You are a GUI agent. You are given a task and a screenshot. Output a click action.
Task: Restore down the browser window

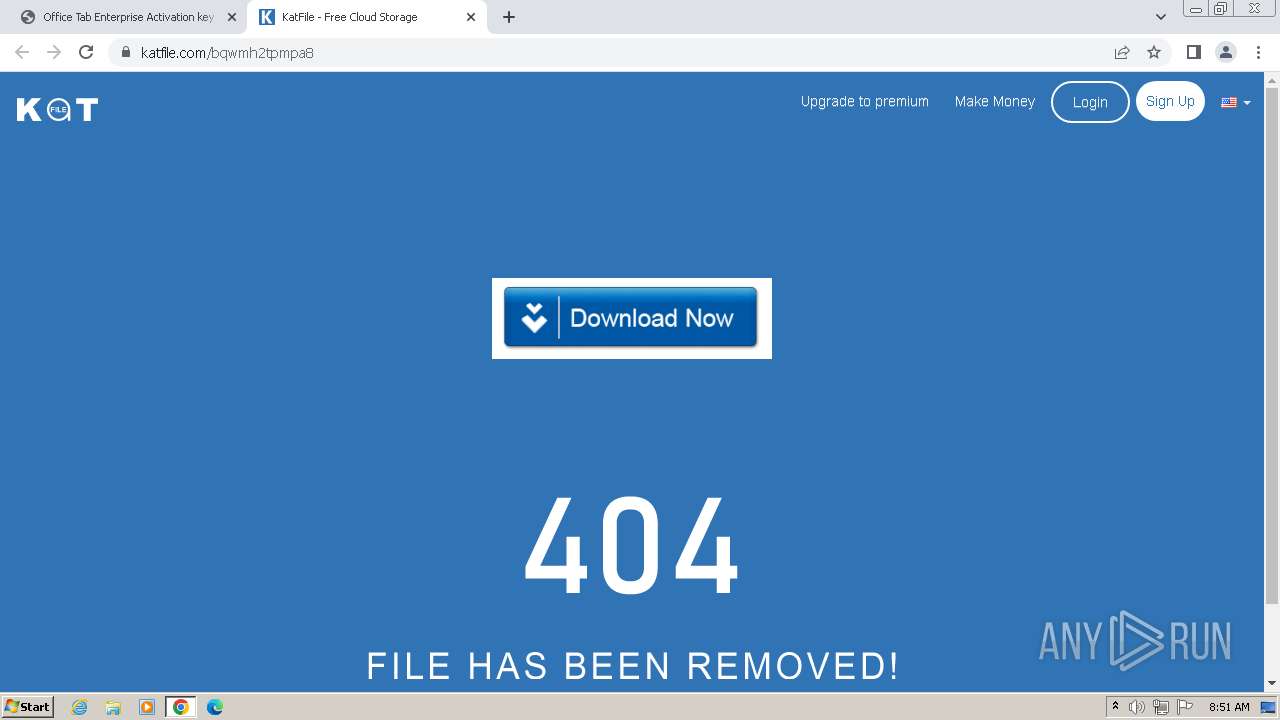1221,9
